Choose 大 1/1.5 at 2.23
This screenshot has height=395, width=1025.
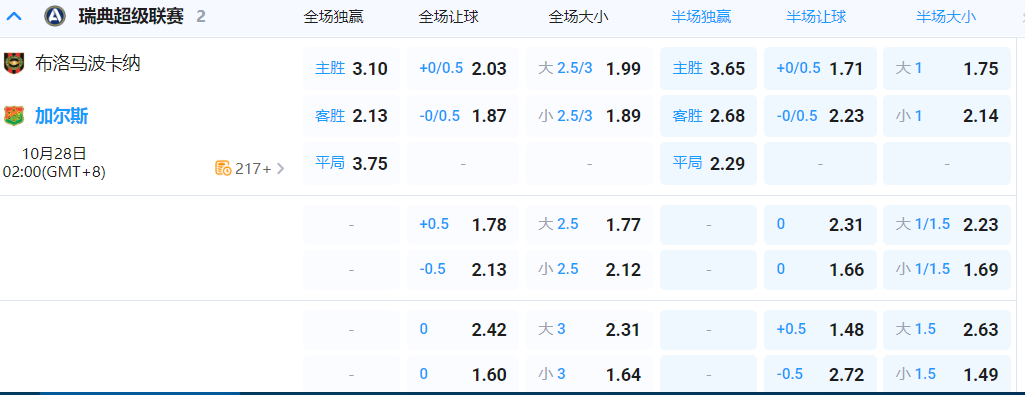[x=947, y=225]
